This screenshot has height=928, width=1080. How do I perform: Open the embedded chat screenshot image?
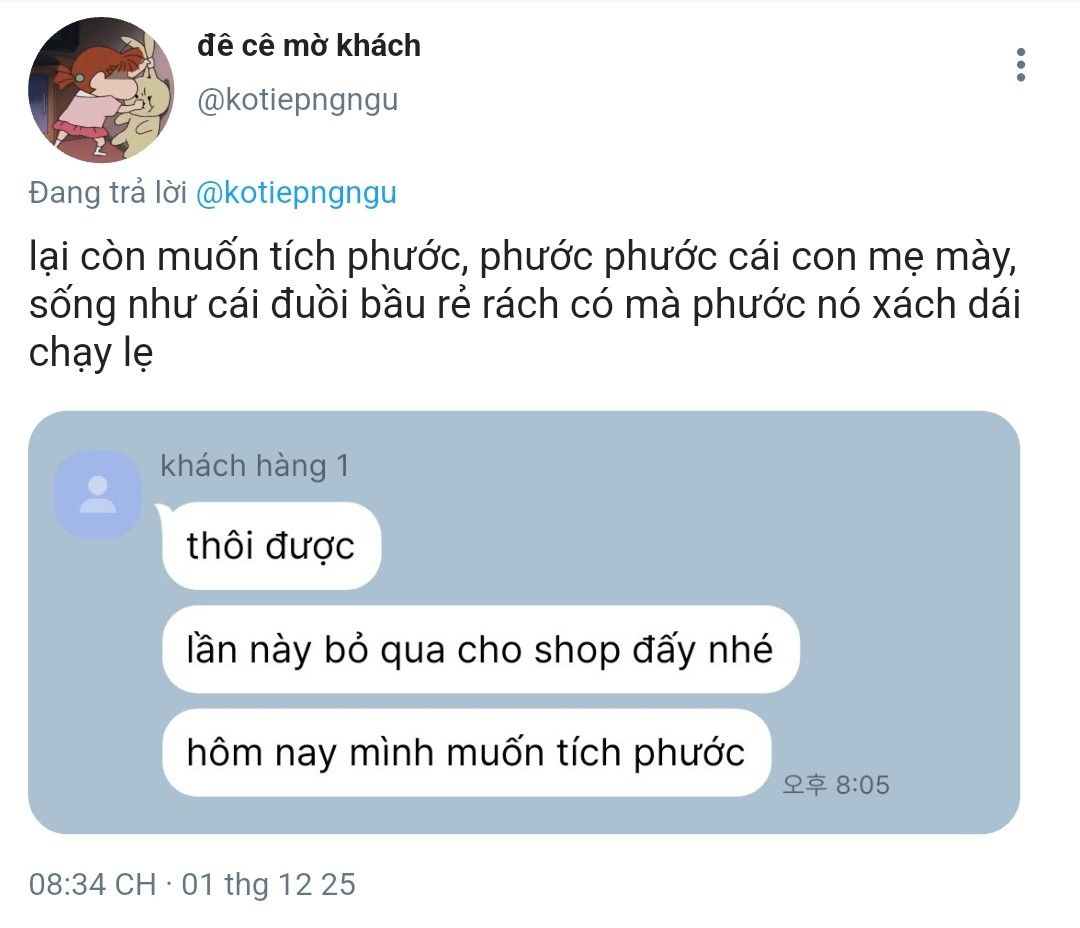pos(523,623)
